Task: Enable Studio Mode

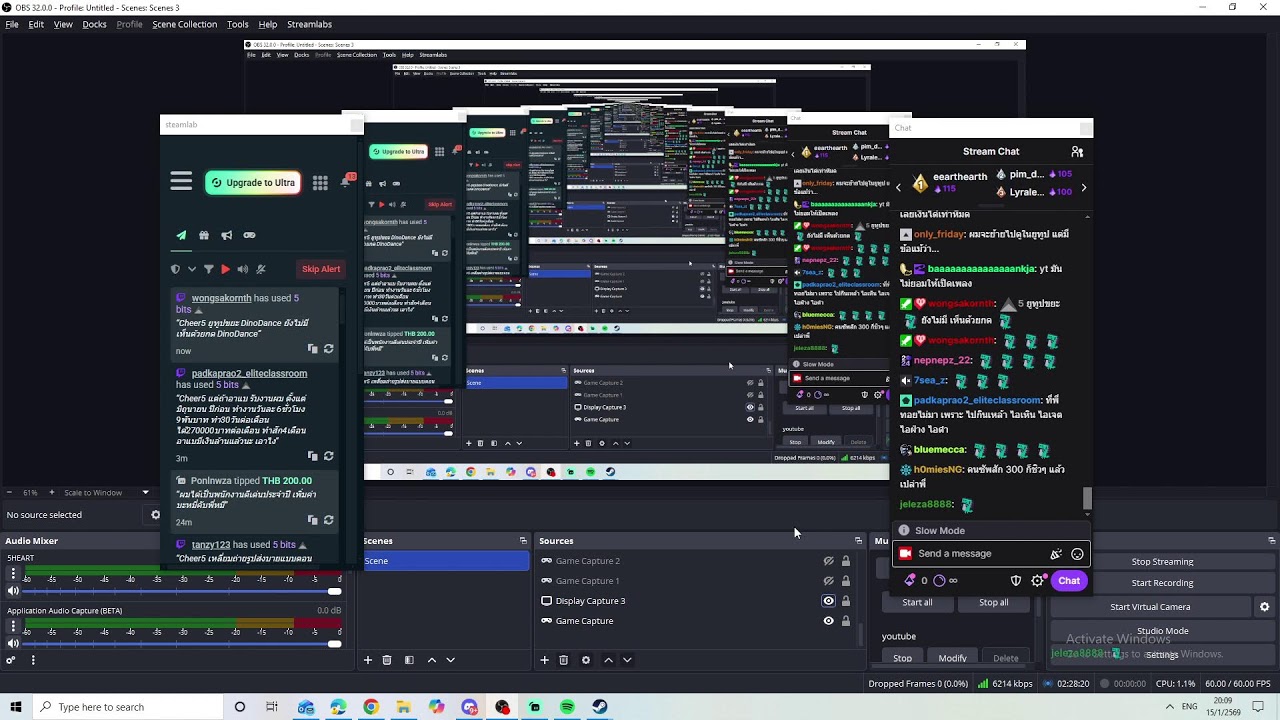Action: pos(1162,631)
